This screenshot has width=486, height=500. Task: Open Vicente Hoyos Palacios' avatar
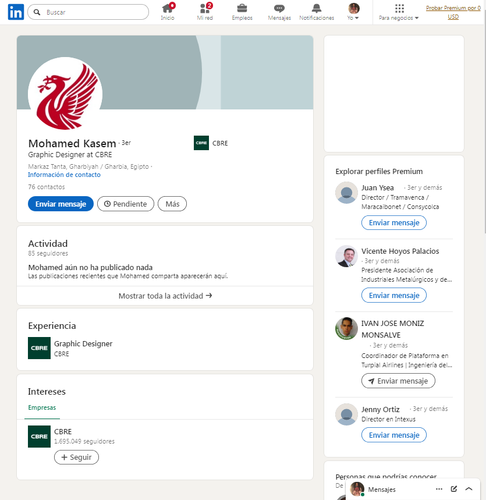[346, 256]
